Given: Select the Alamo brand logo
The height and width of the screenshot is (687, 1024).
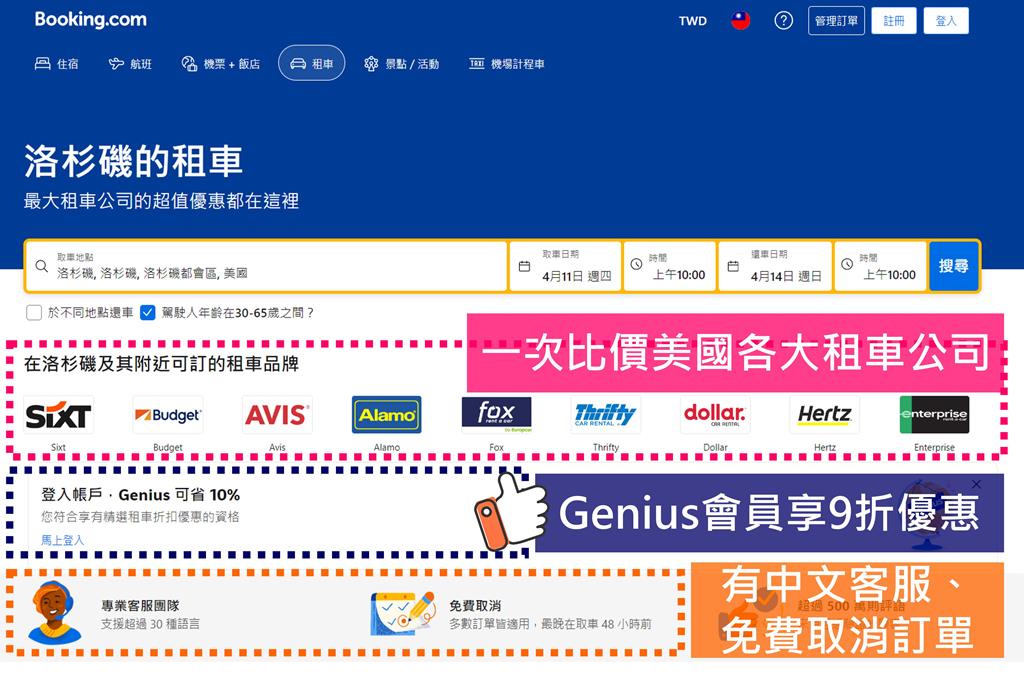Looking at the screenshot, I should click(387, 415).
